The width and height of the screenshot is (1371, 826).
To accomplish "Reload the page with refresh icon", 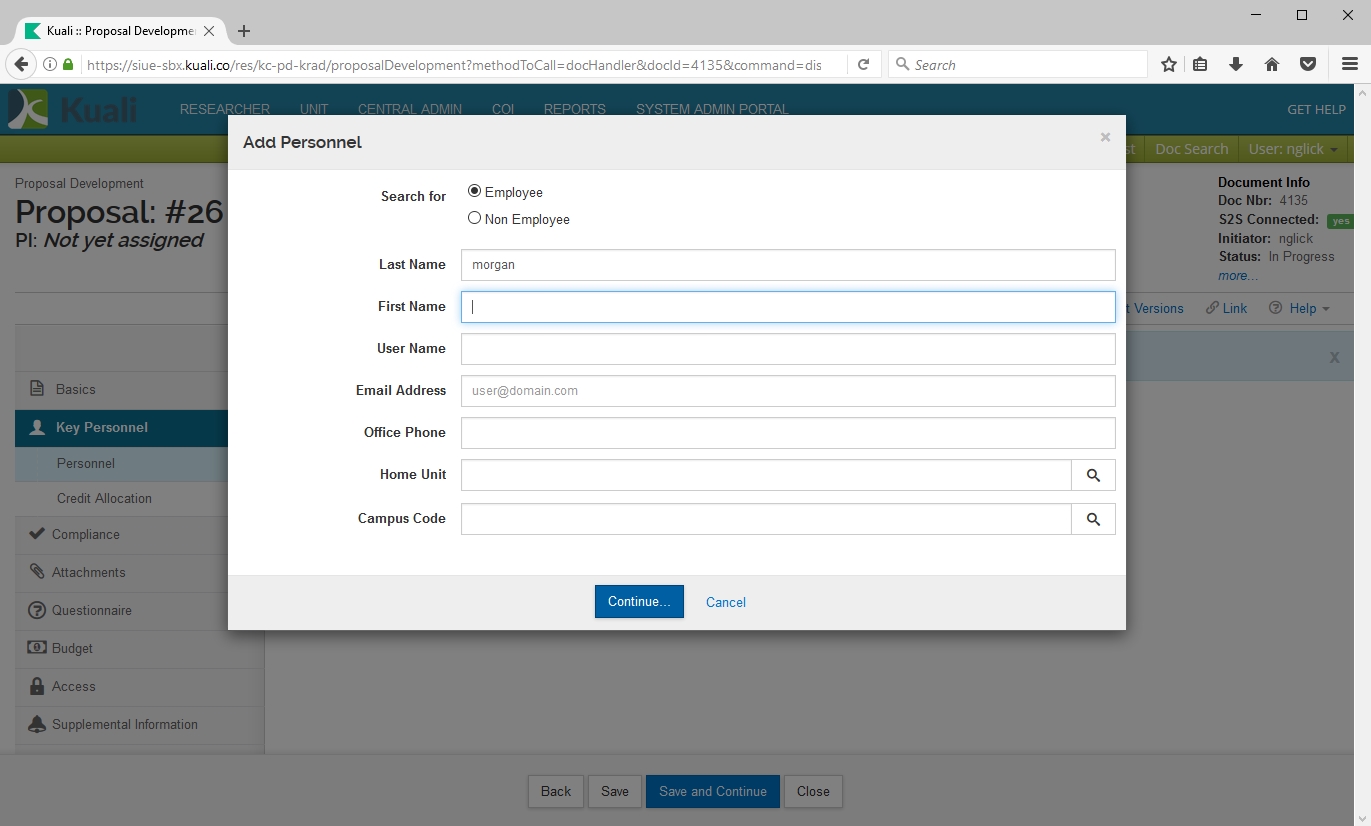I will (863, 65).
